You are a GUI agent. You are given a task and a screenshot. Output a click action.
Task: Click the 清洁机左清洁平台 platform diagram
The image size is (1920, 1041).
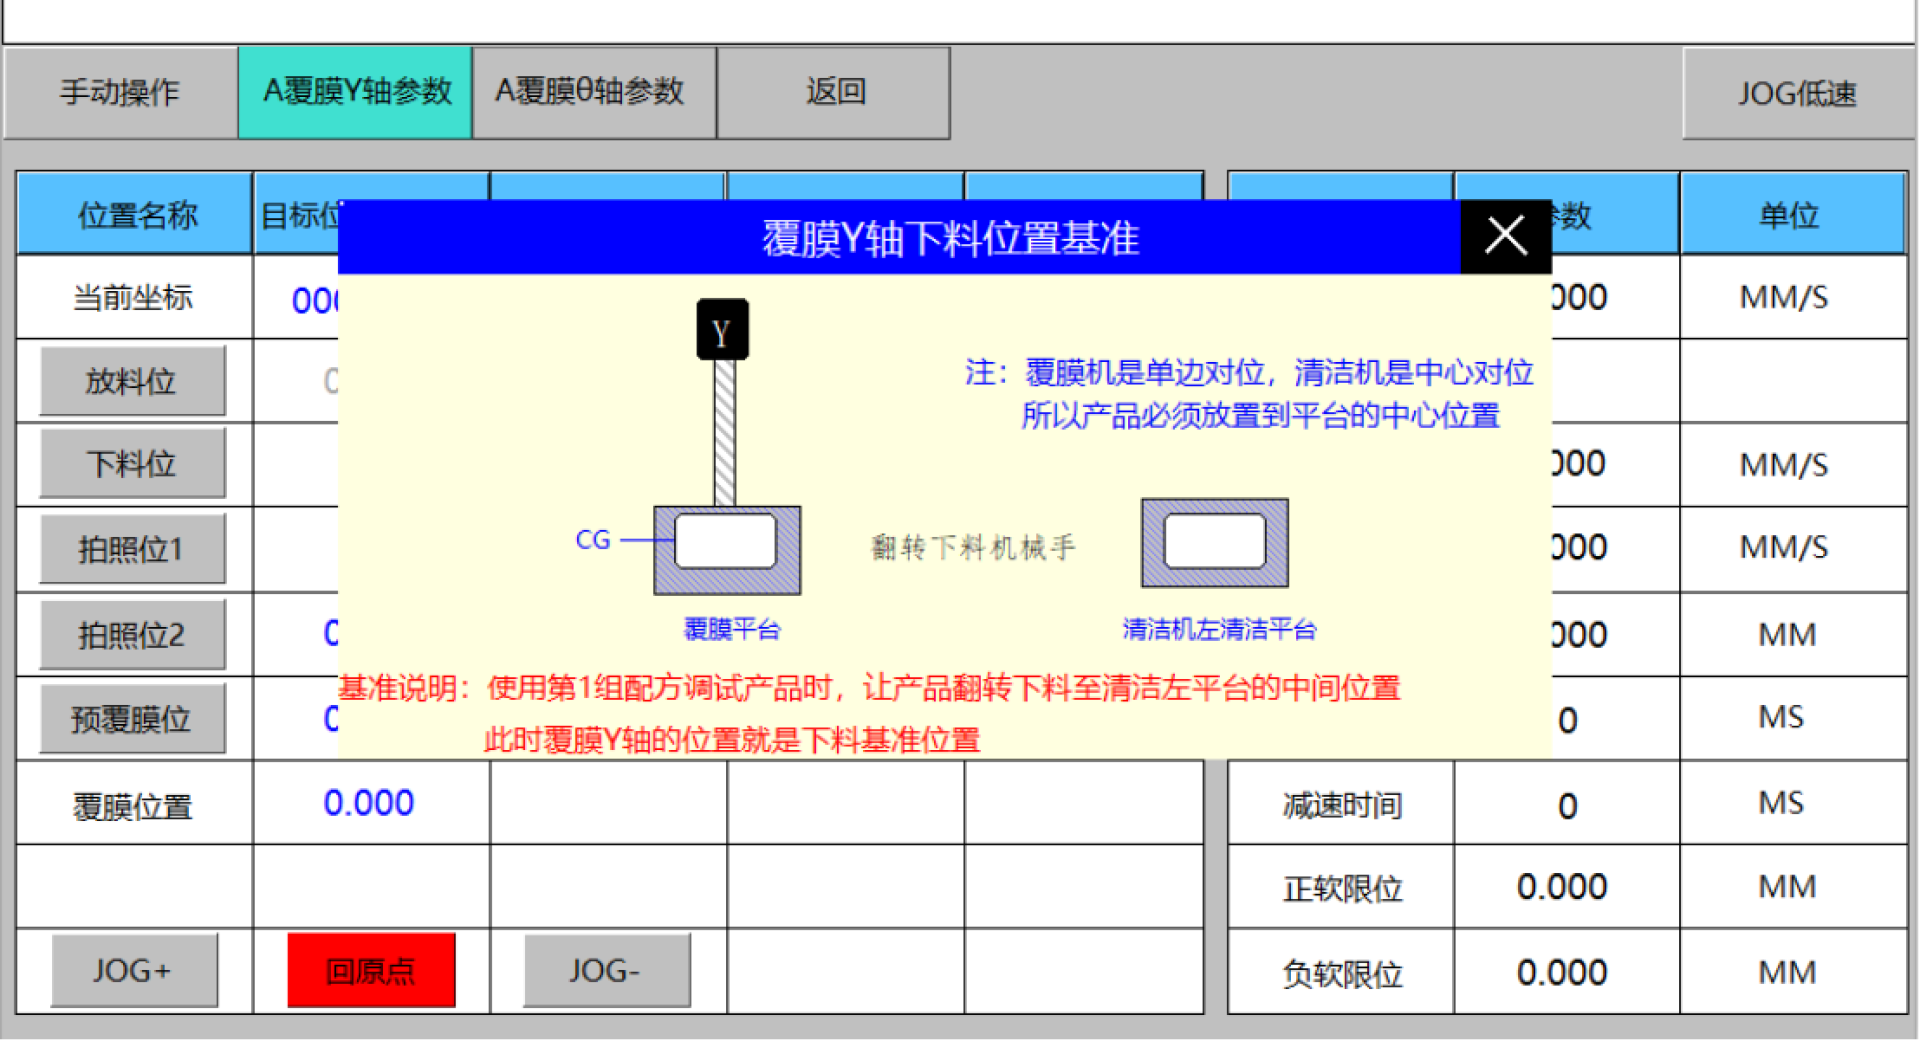tap(1214, 543)
